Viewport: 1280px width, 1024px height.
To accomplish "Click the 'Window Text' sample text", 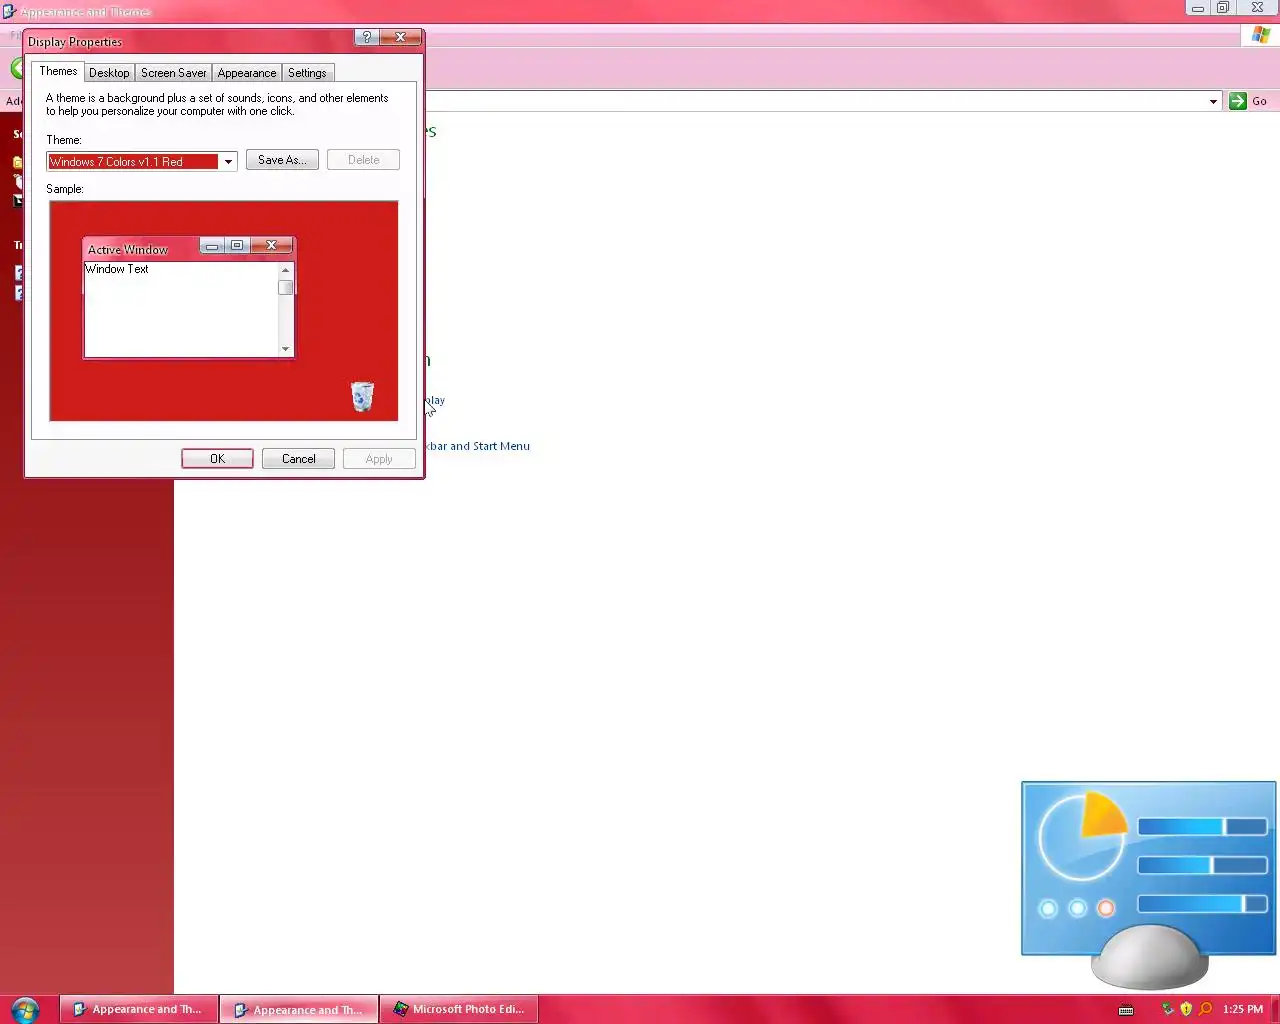I will pos(117,269).
